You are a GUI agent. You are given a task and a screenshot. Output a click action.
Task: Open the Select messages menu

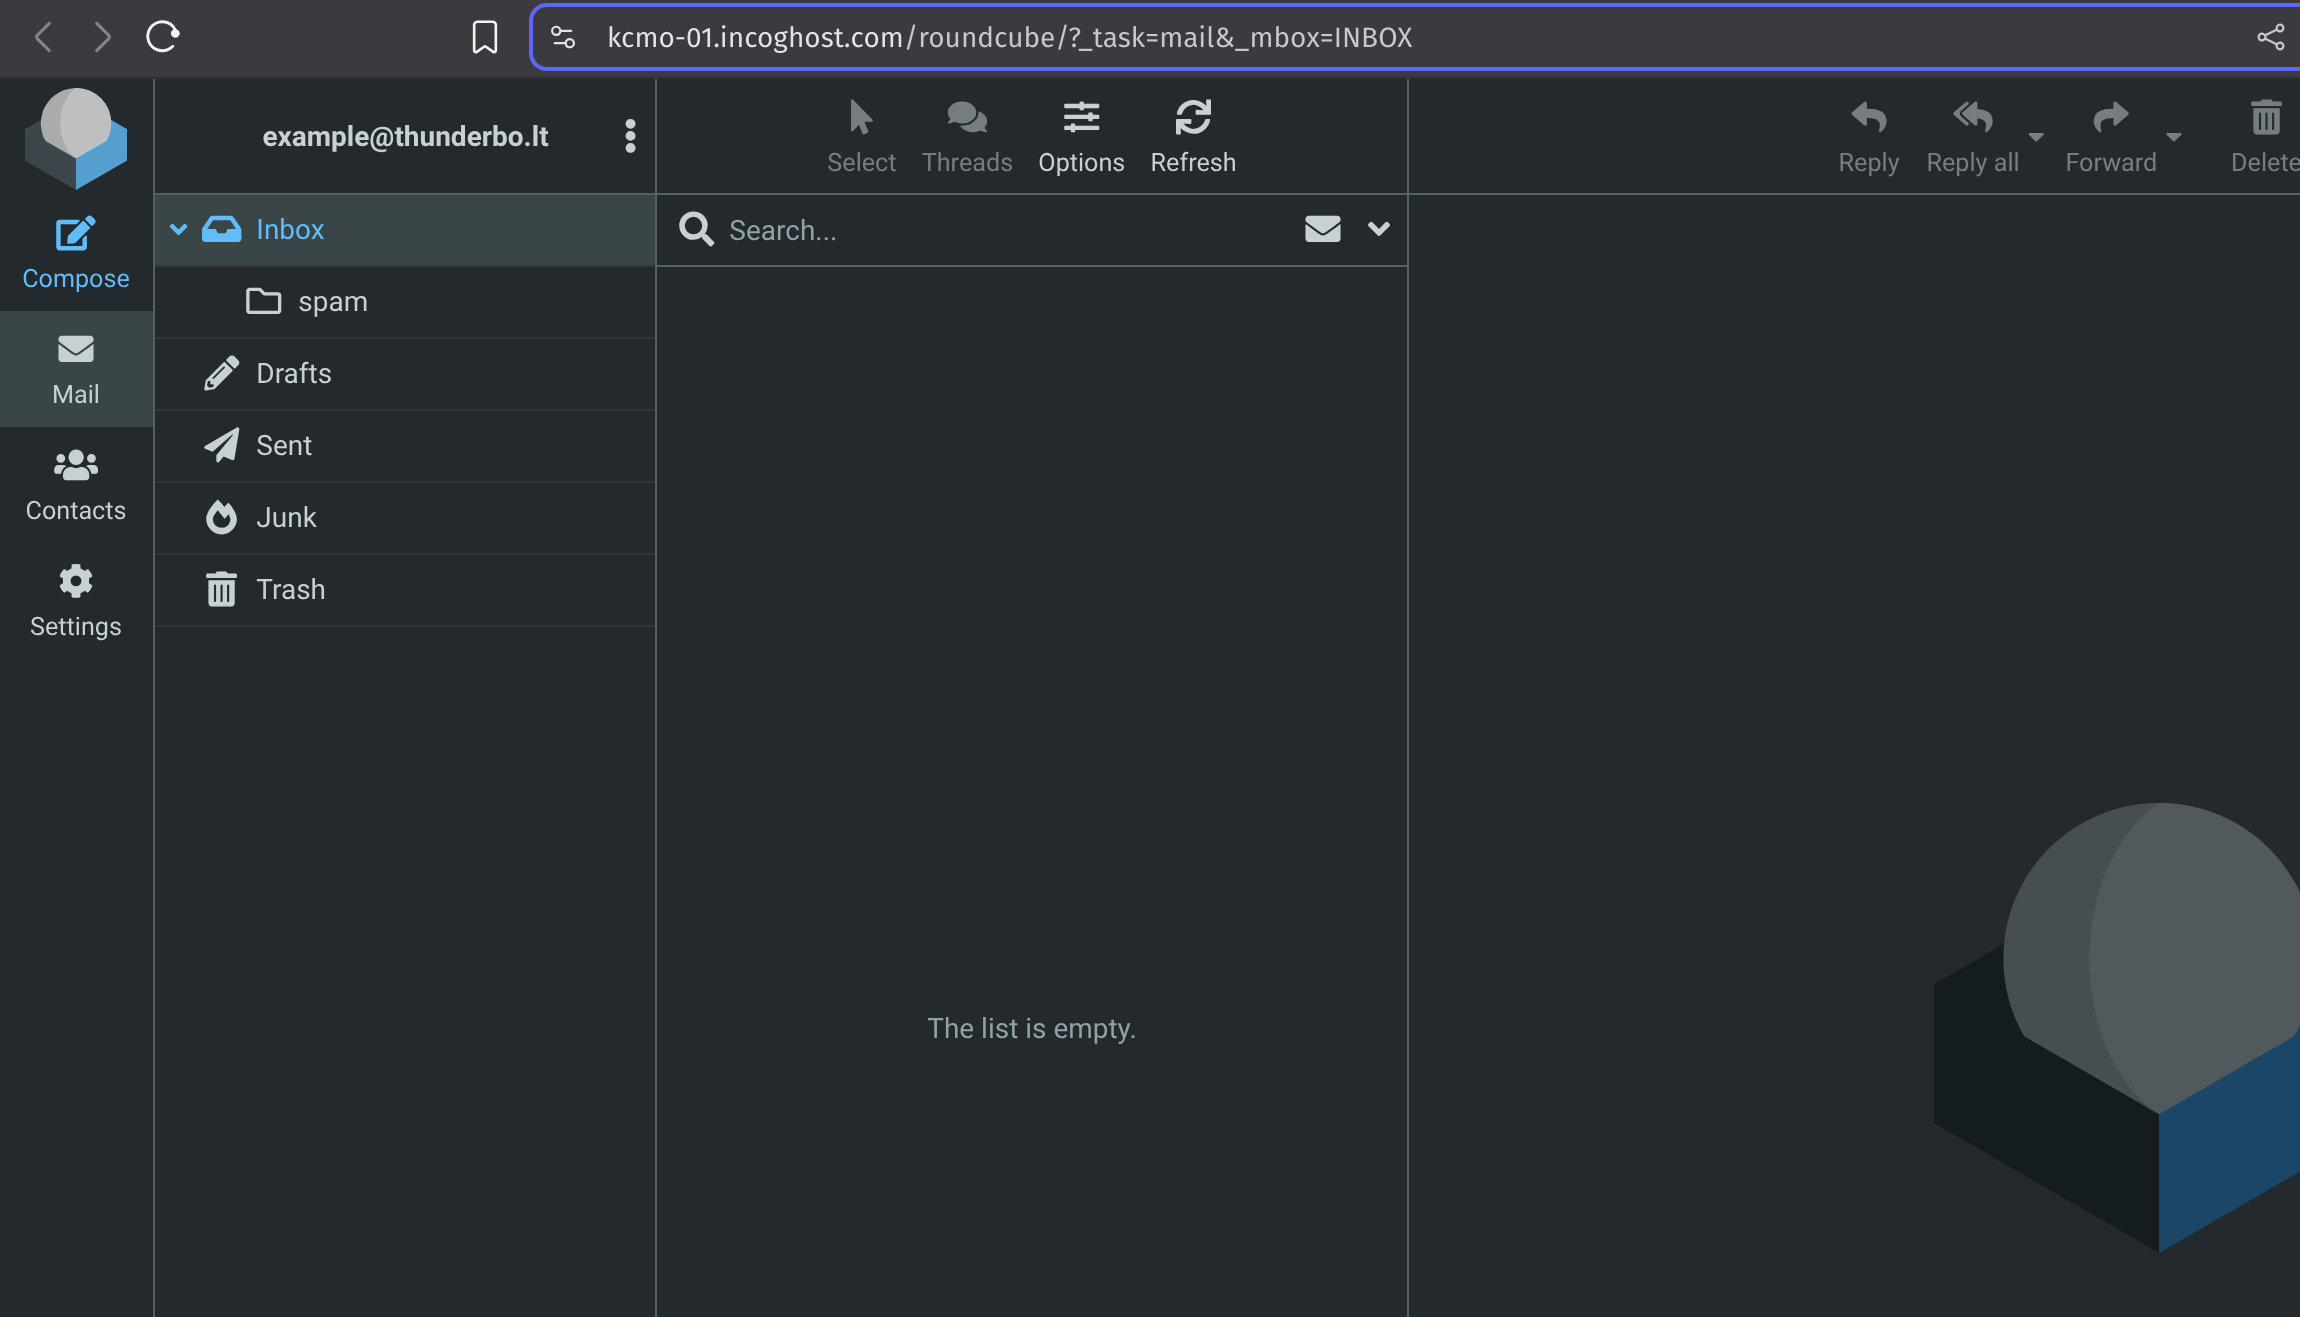tap(860, 118)
